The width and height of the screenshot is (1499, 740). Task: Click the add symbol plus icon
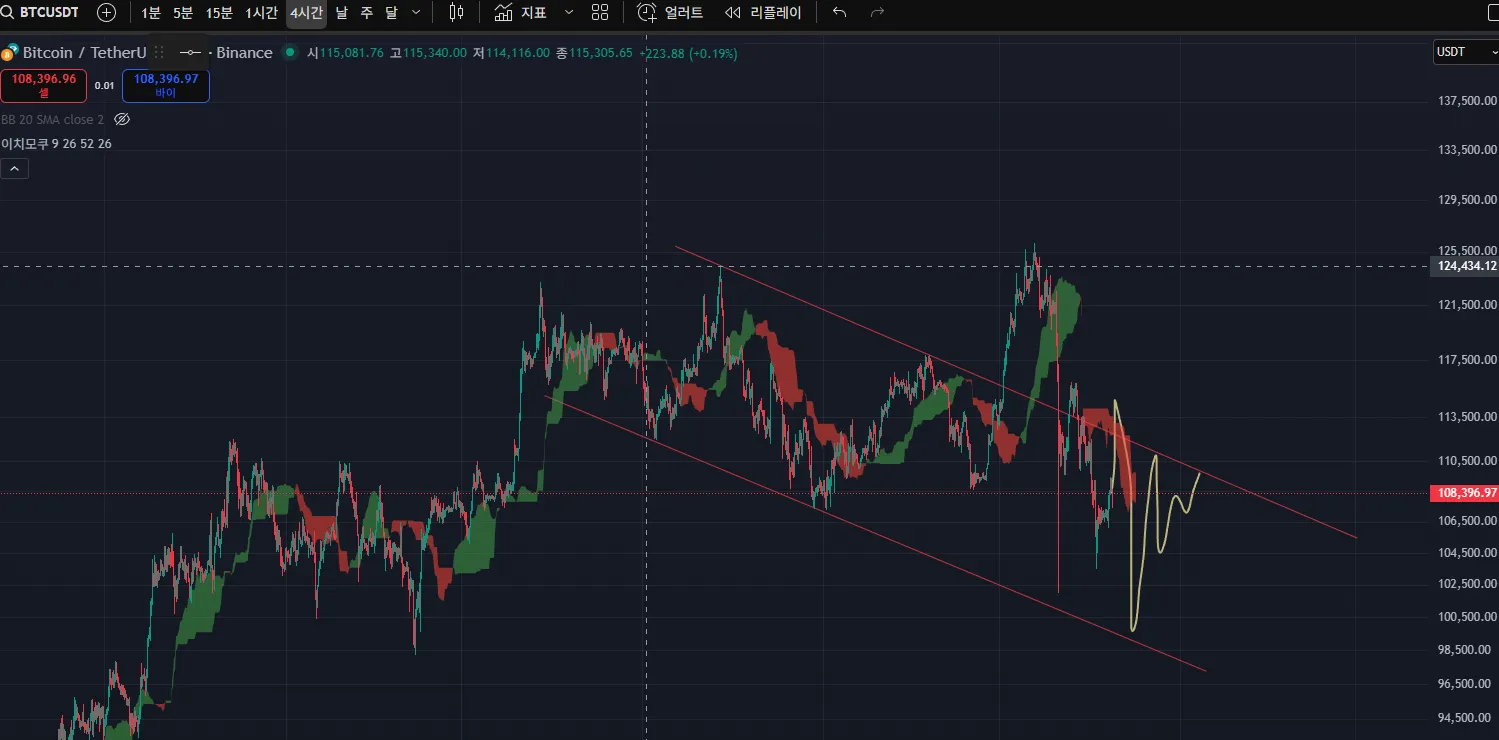(106, 13)
